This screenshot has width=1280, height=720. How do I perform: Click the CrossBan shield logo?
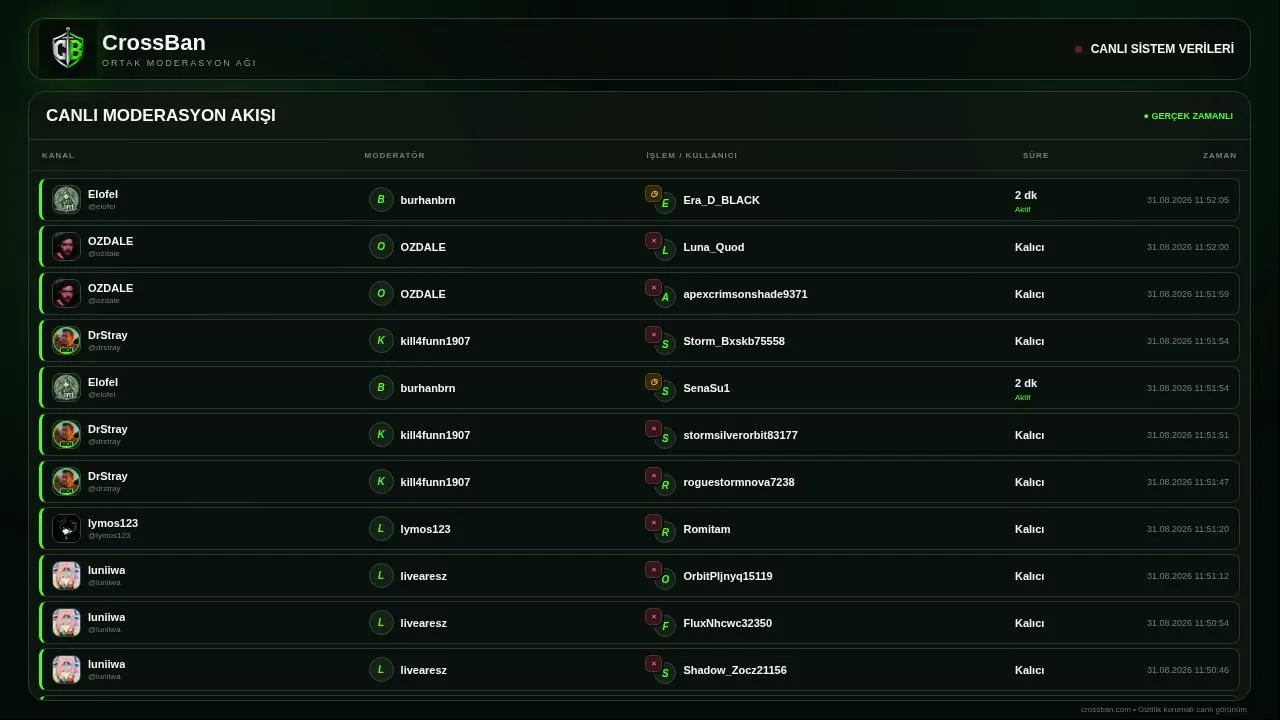(68, 49)
